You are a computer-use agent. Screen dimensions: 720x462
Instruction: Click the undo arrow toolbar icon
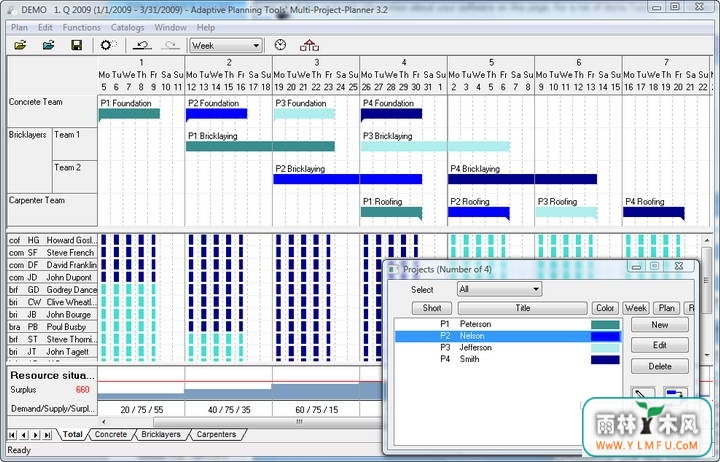[142, 45]
